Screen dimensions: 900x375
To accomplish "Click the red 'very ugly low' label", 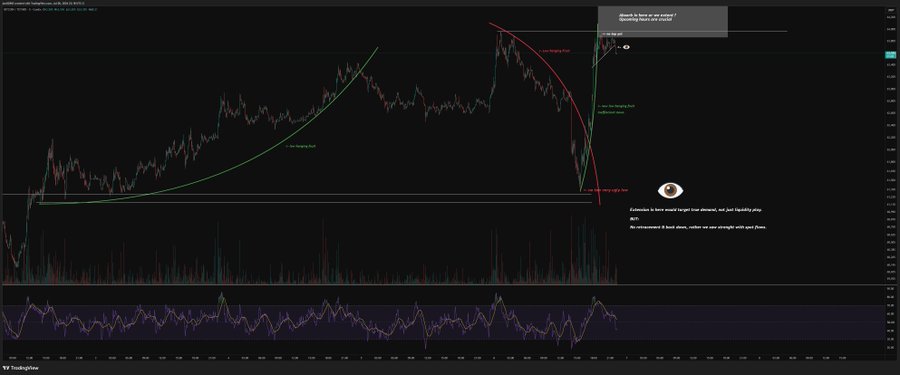I will point(605,190).
